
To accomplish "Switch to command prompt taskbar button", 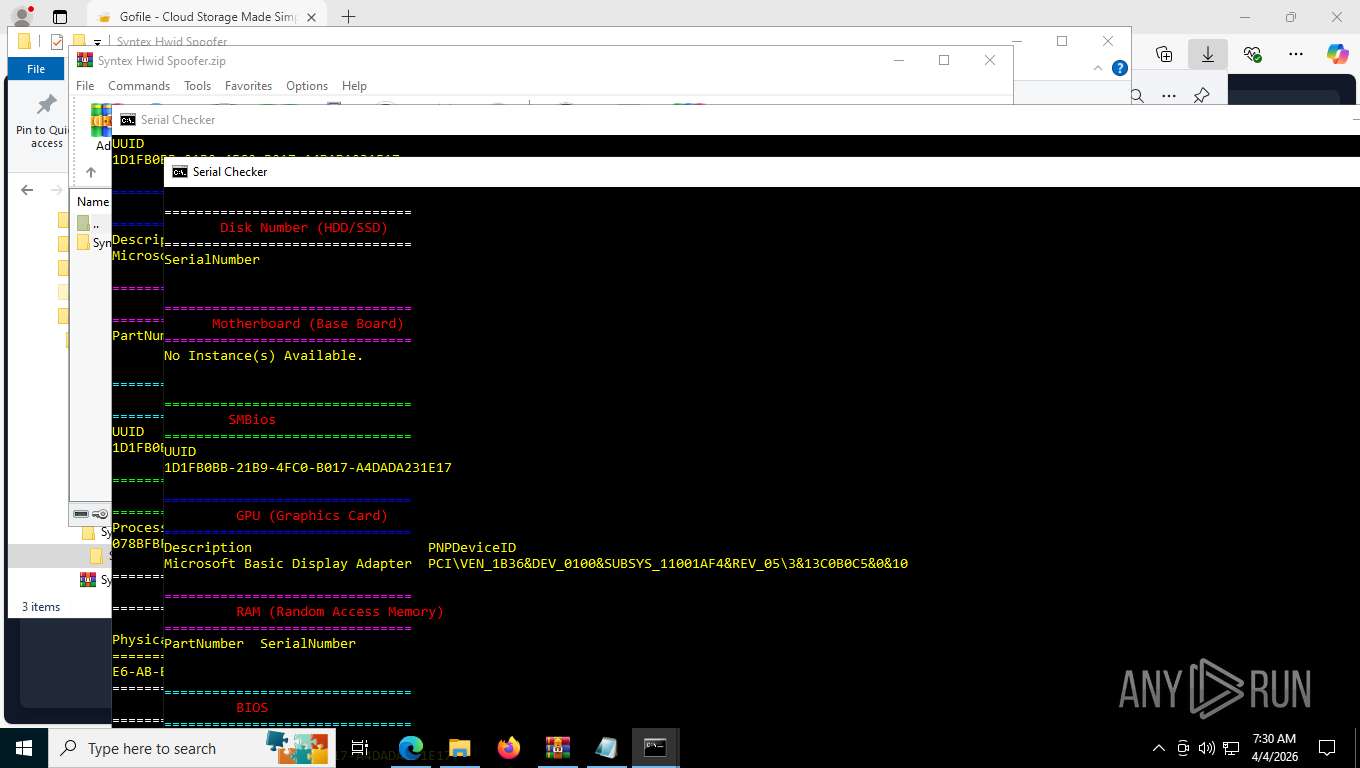I will click(655, 748).
